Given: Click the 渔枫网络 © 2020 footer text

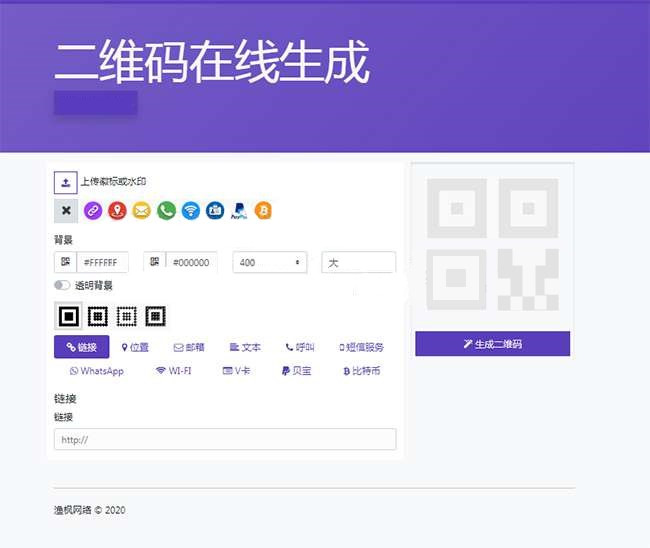Looking at the screenshot, I should coord(90,510).
